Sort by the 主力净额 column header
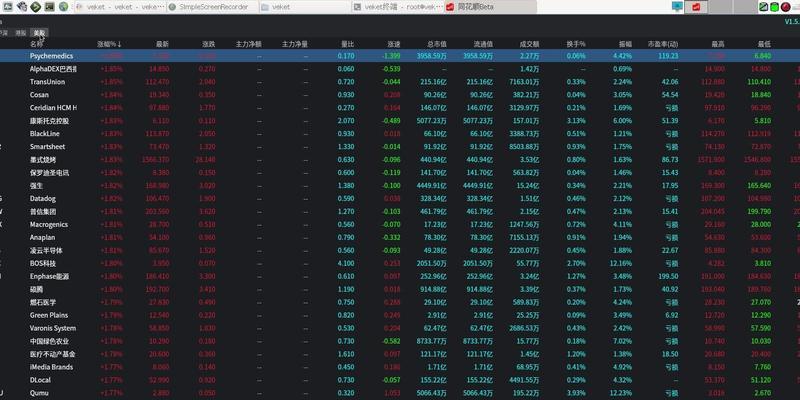Image resolution: width=800 pixels, height=400 pixels. tap(248, 44)
